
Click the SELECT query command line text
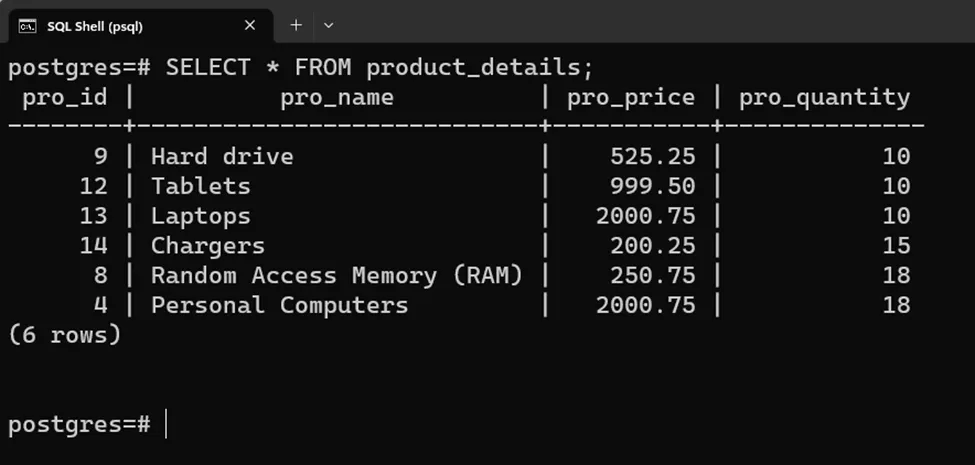301,67
